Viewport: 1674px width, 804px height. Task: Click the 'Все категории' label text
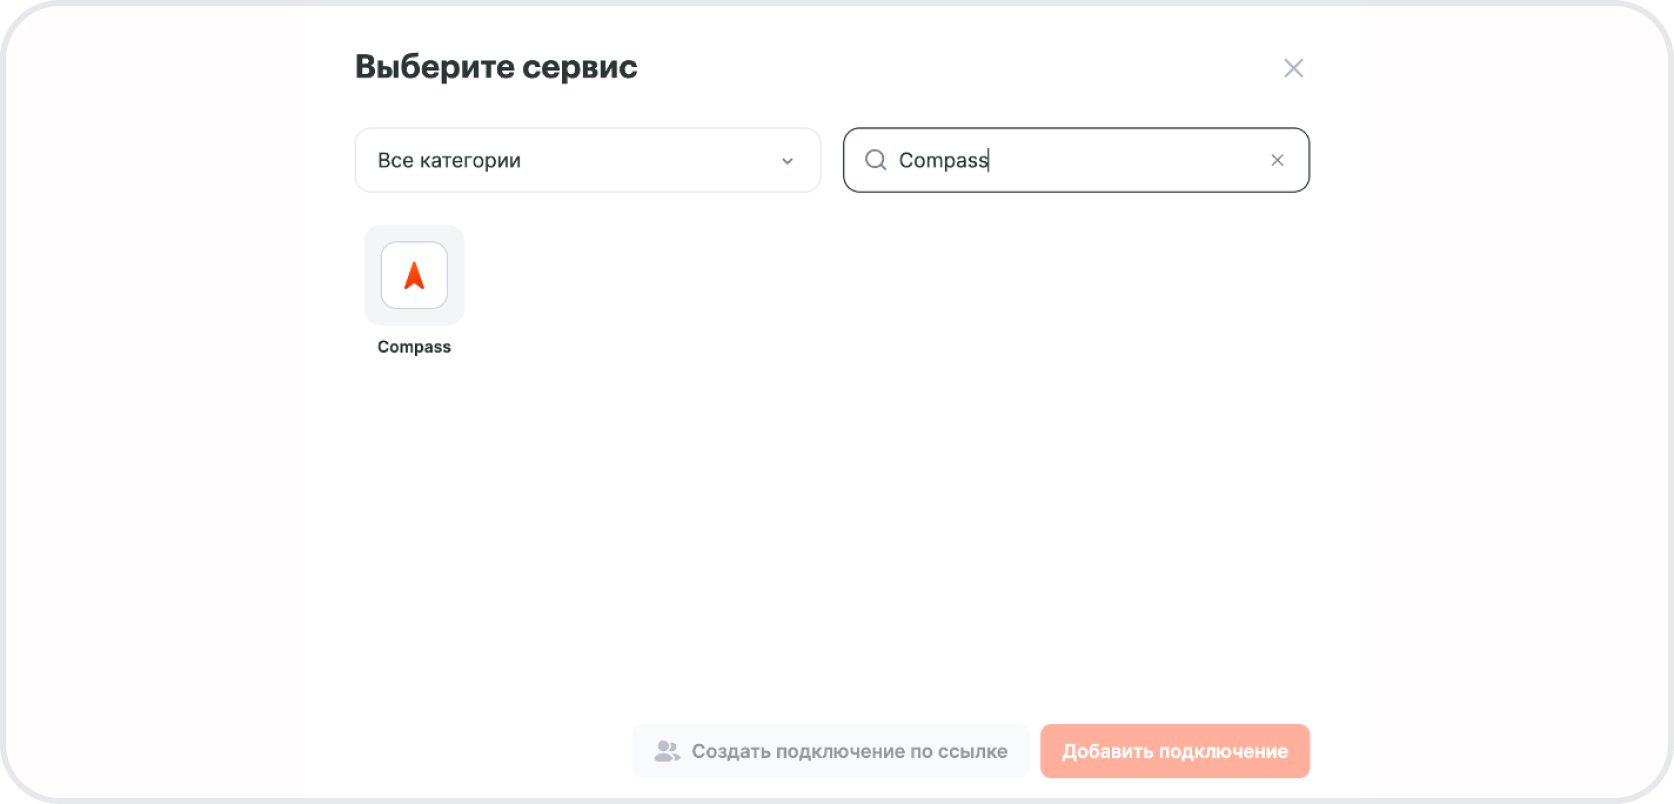tap(449, 160)
